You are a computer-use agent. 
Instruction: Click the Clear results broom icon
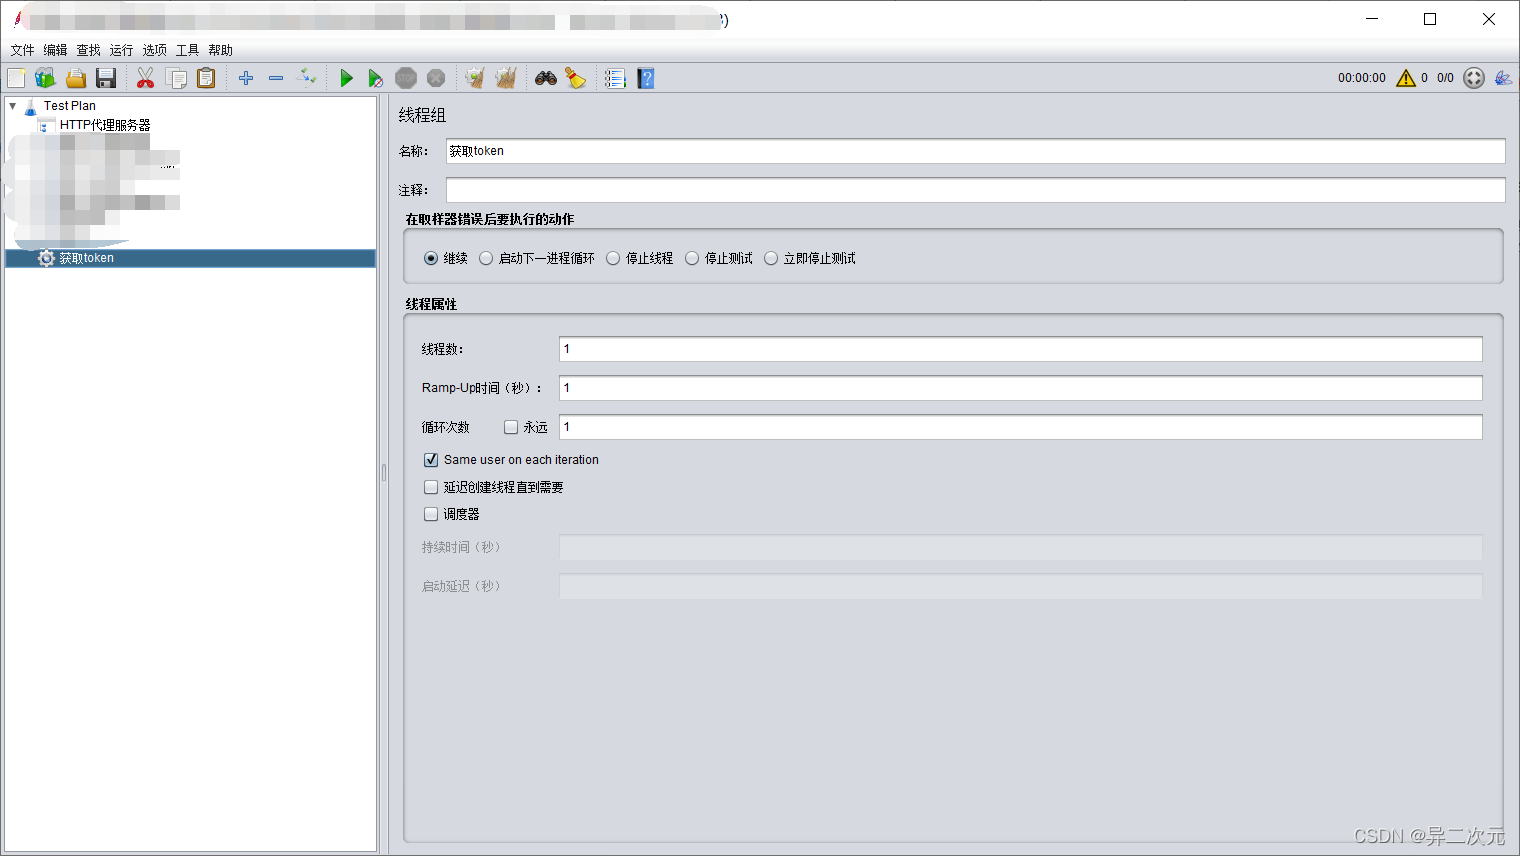(x=475, y=78)
